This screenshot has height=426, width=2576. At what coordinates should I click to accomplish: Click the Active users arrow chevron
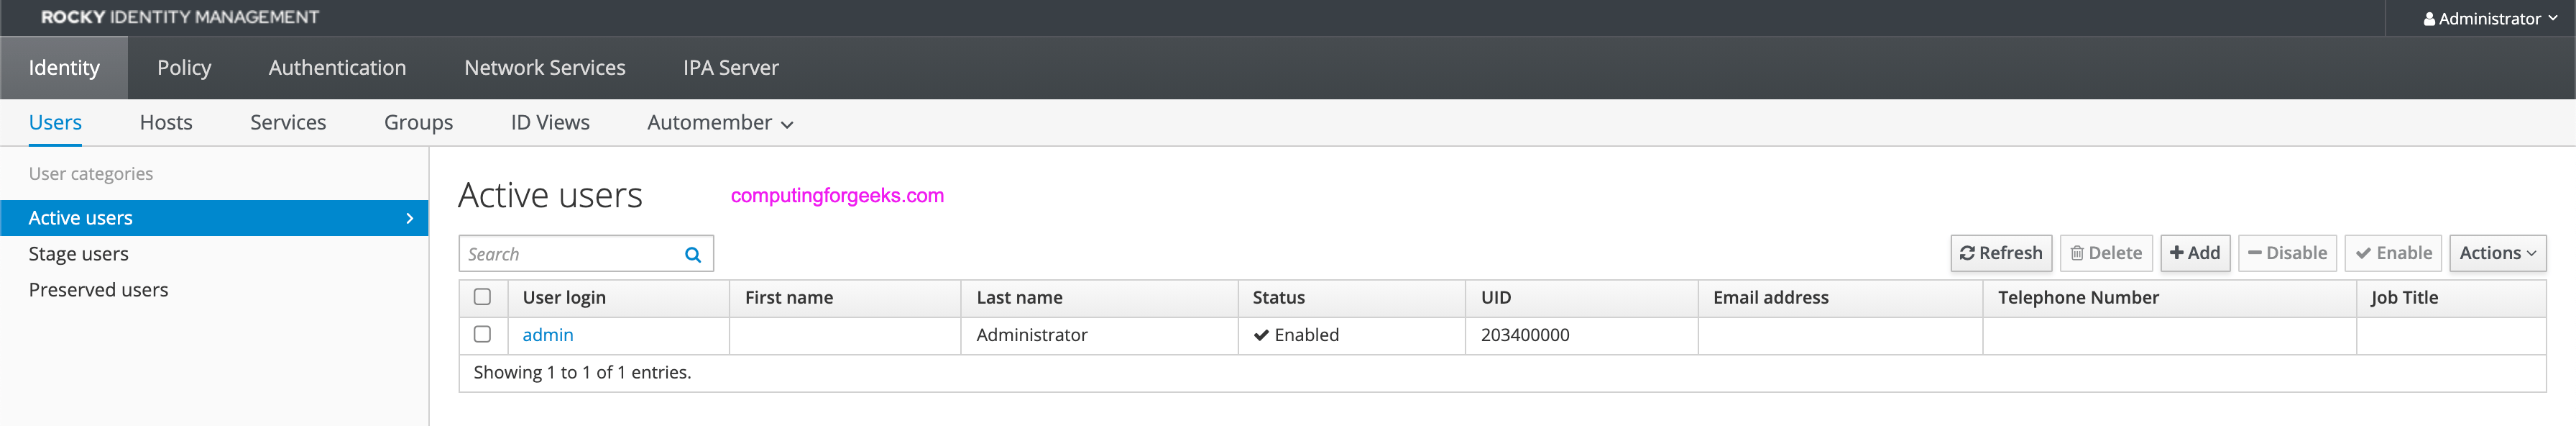(x=409, y=218)
